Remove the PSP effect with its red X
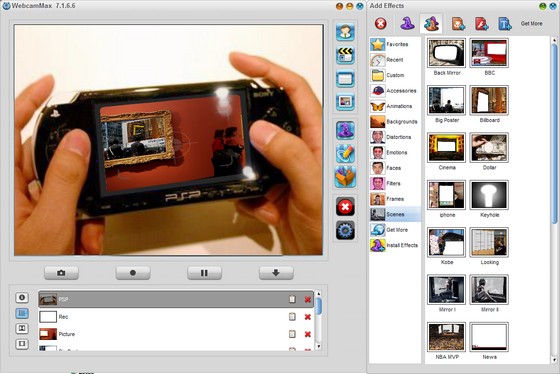 (x=308, y=300)
